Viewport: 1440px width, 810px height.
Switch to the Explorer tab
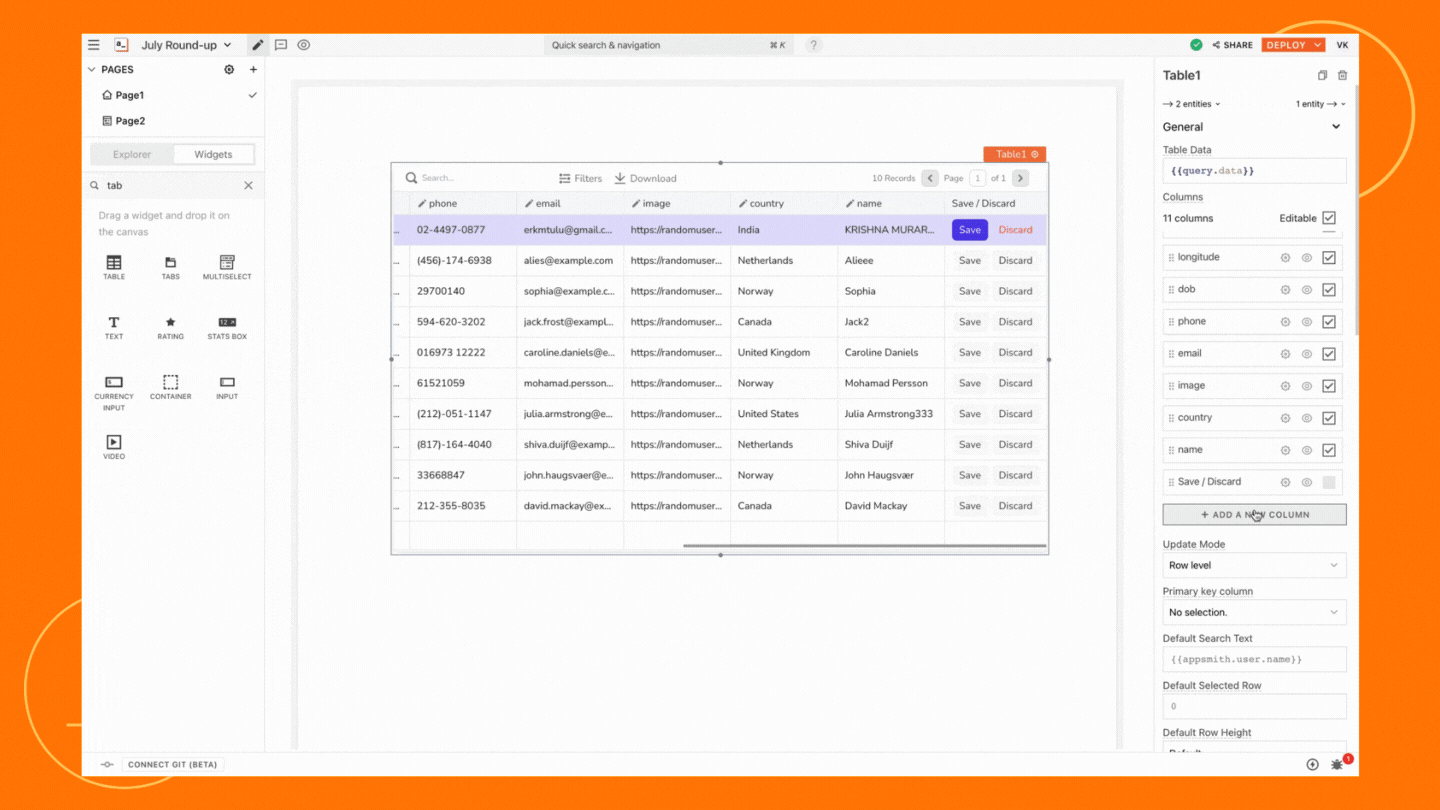pos(132,155)
